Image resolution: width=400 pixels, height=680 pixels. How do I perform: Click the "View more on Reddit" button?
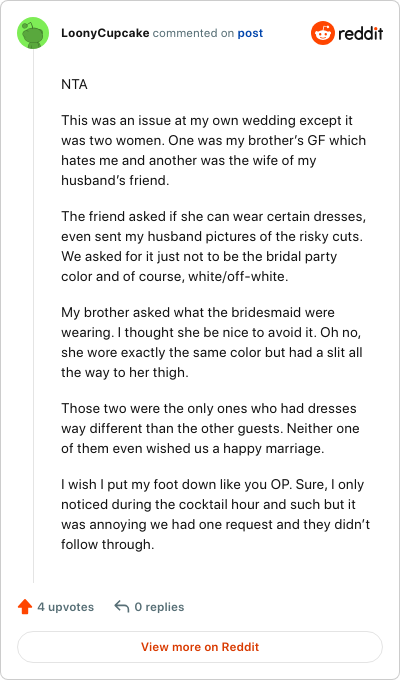coord(200,647)
